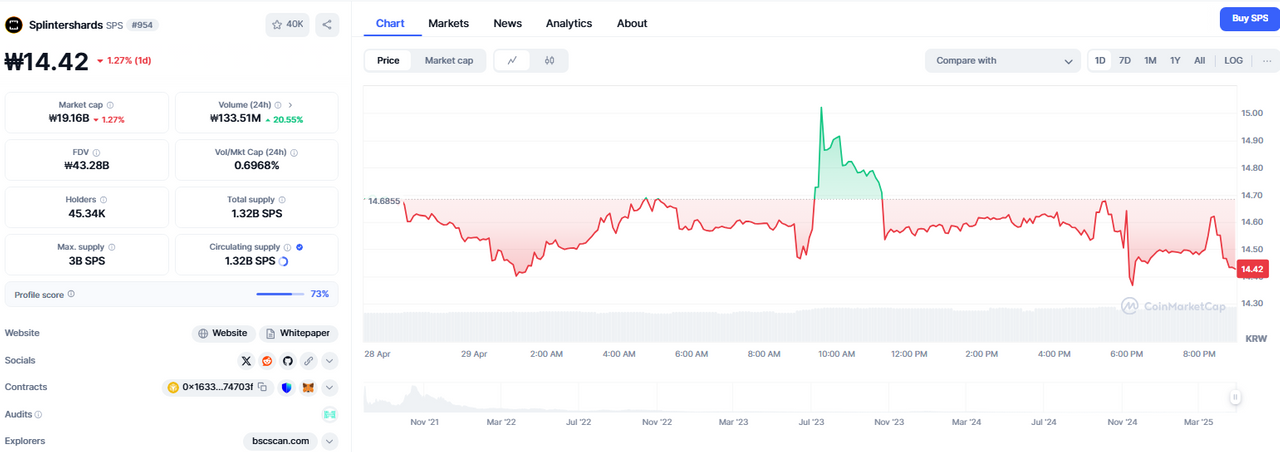Open info icon beside Profile score
Image resolution: width=1280 pixels, height=452 pixels.
coord(71,294)
